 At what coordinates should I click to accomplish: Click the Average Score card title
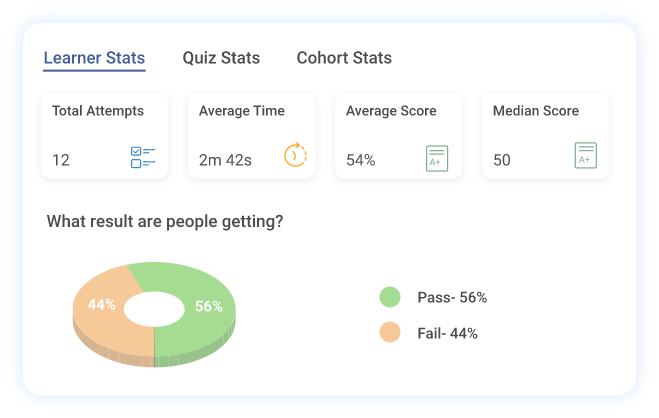pos(391,111)
